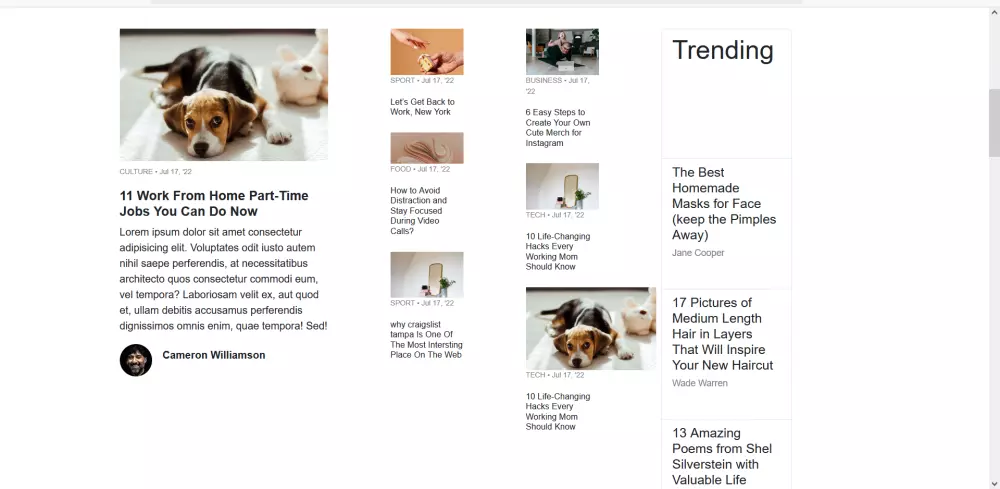The image size is (1000, 489).
Task: Click the Cameron Williamson author name
Action: tap(214, 355)
